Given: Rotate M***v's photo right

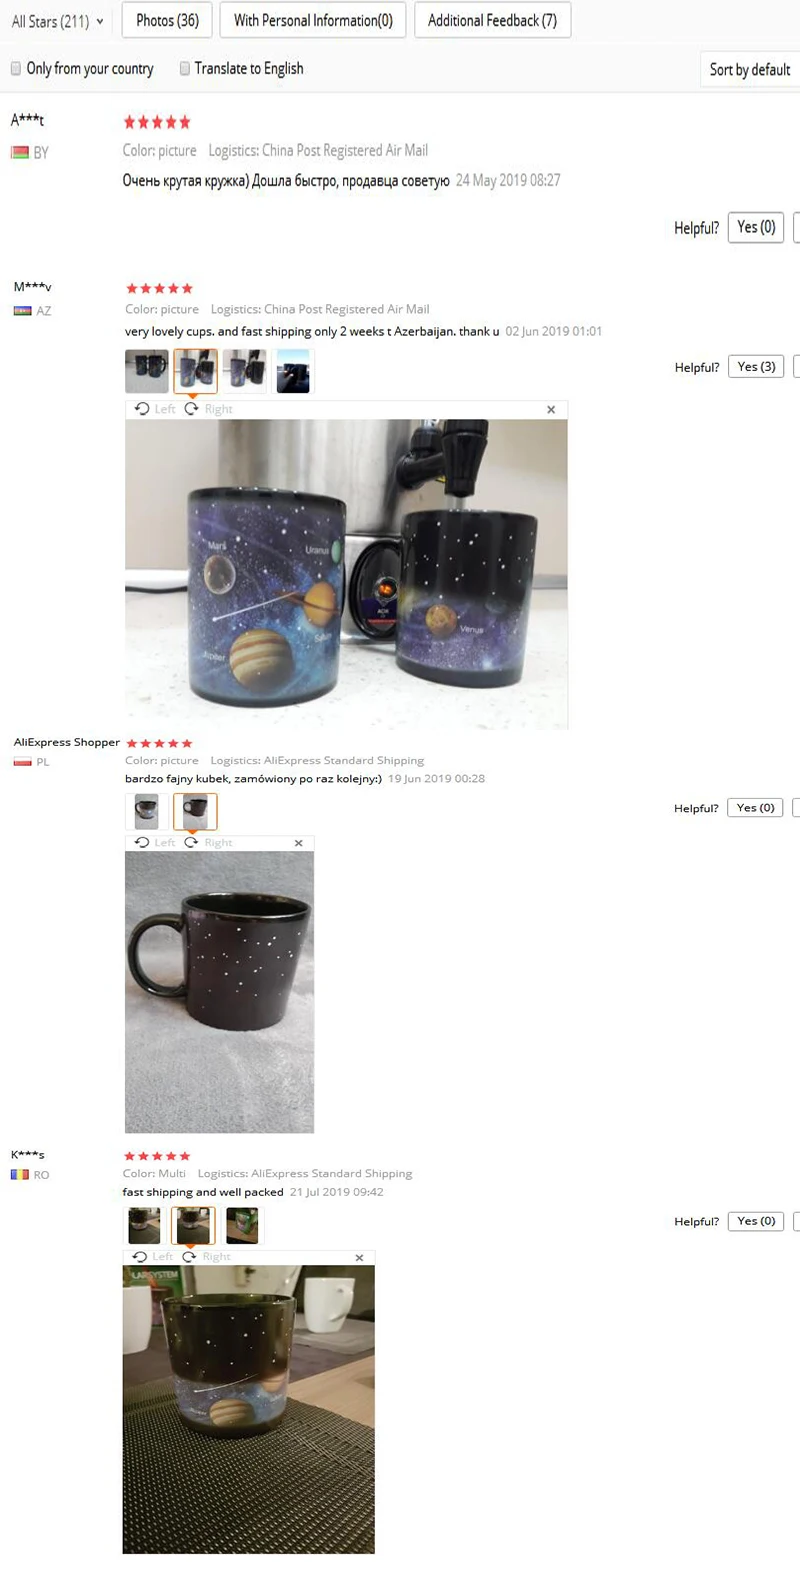Looking at the screenshot, I should [208, 409].
